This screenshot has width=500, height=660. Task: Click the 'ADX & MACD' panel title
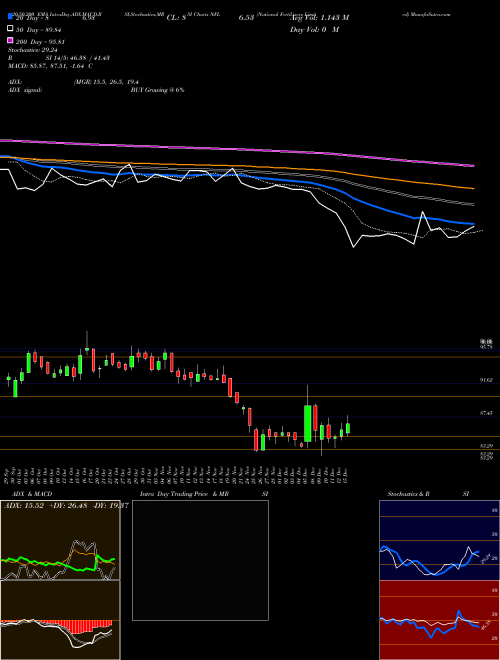tap(32, 494)
